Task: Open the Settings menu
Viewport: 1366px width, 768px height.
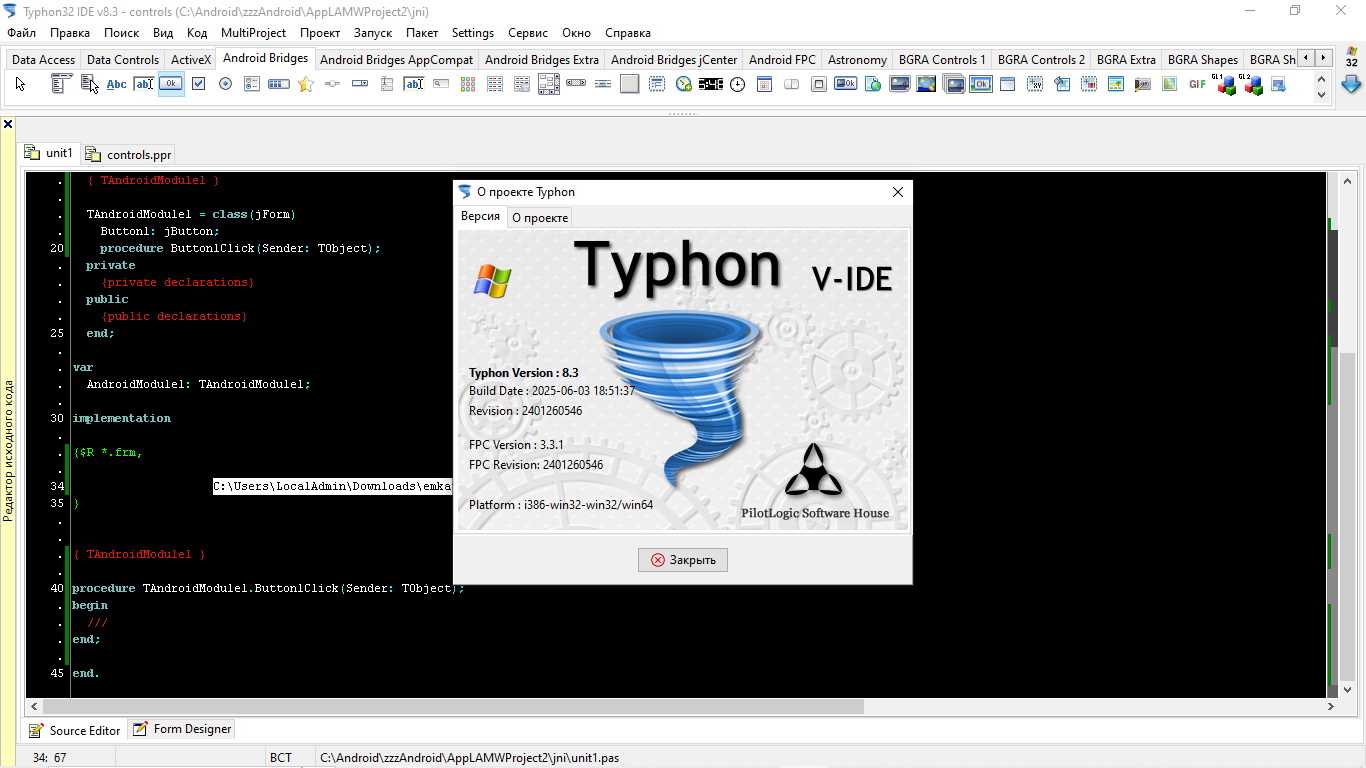Action: click(x=473, y=33)
